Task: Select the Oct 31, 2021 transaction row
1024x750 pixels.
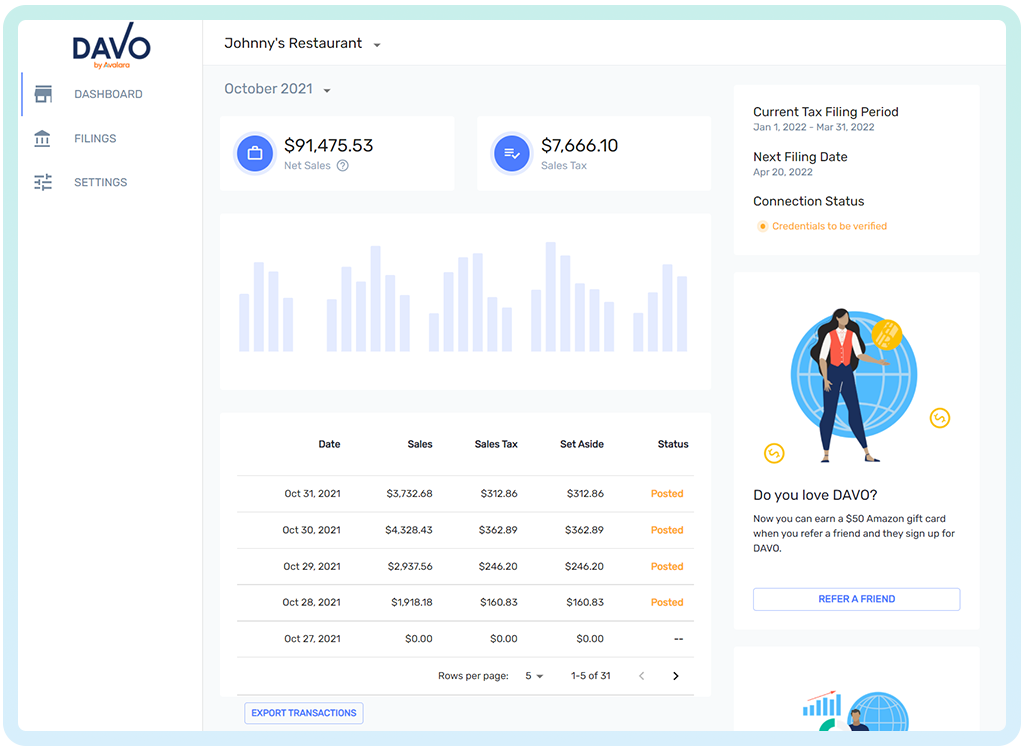Action: (465, 493)
